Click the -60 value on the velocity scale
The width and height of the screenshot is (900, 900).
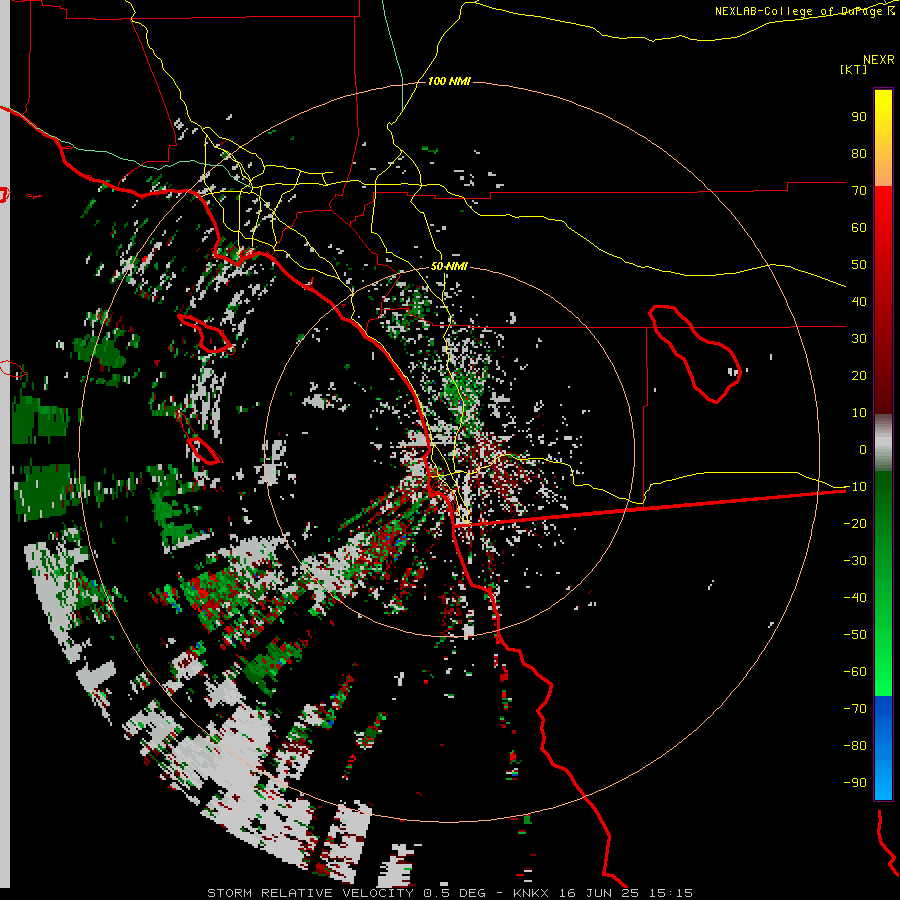point(855,672)
